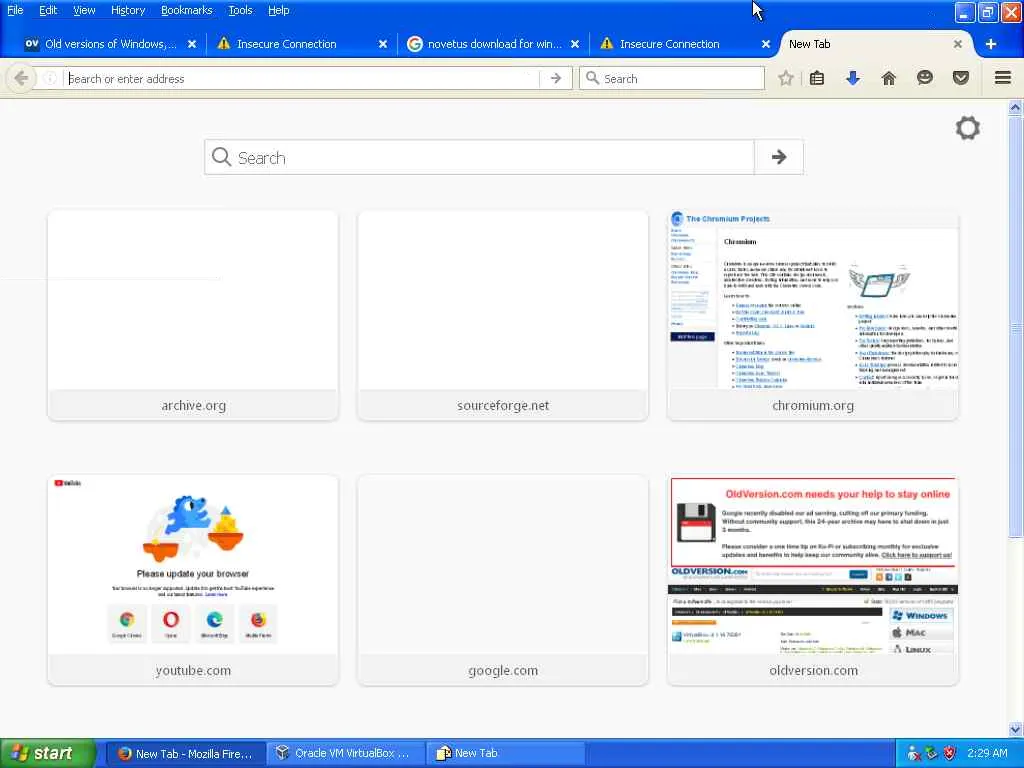Close the New Tab tab

[x=957, y=44]
